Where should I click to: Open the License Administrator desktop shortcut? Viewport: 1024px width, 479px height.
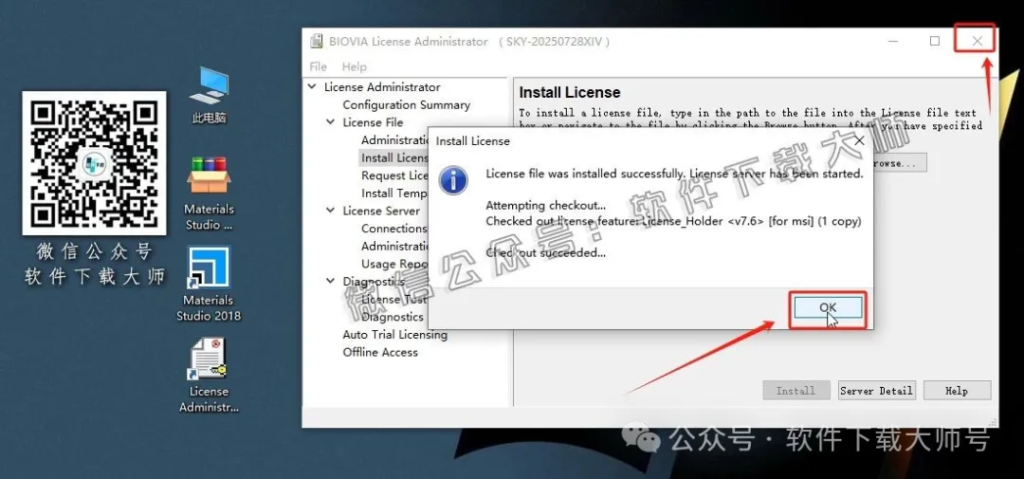pyautogui.click(x=209, y=360)
